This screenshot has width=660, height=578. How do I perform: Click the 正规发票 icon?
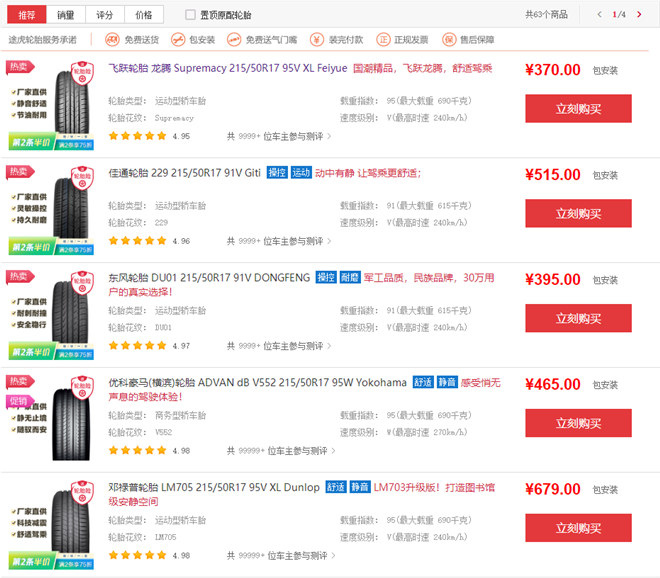pos(383,40)
